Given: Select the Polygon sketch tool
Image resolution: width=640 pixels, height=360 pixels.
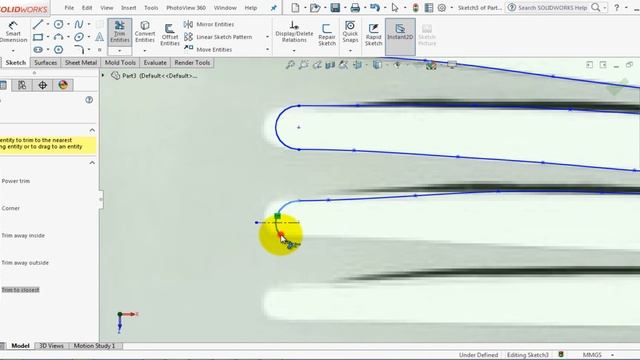Looking at the screenshot, I should point(58,50).
